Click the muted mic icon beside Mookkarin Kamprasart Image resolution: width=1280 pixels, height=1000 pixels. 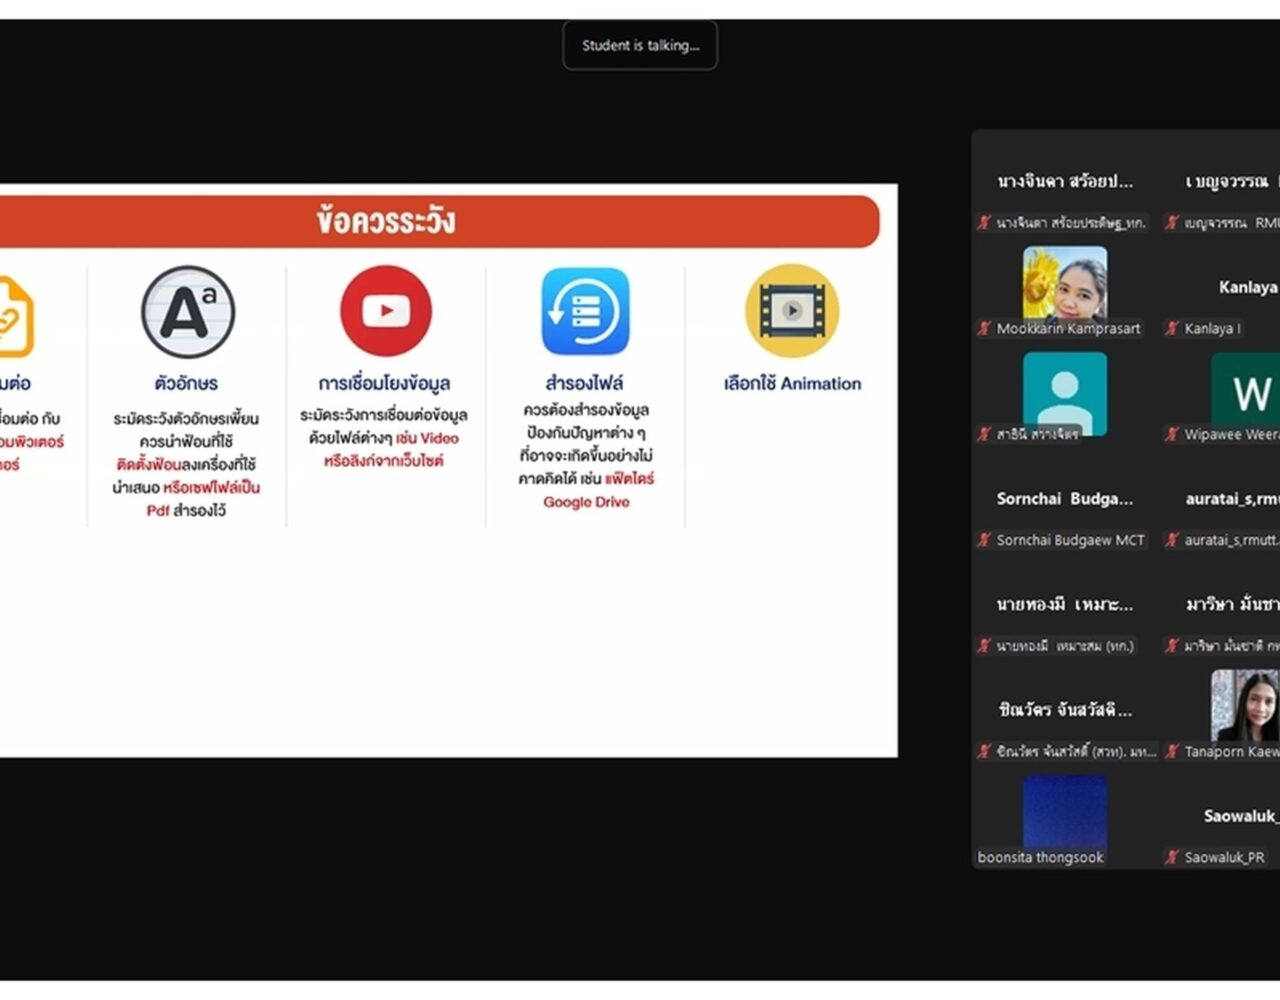pyautogui.click(x=984, y=329)
